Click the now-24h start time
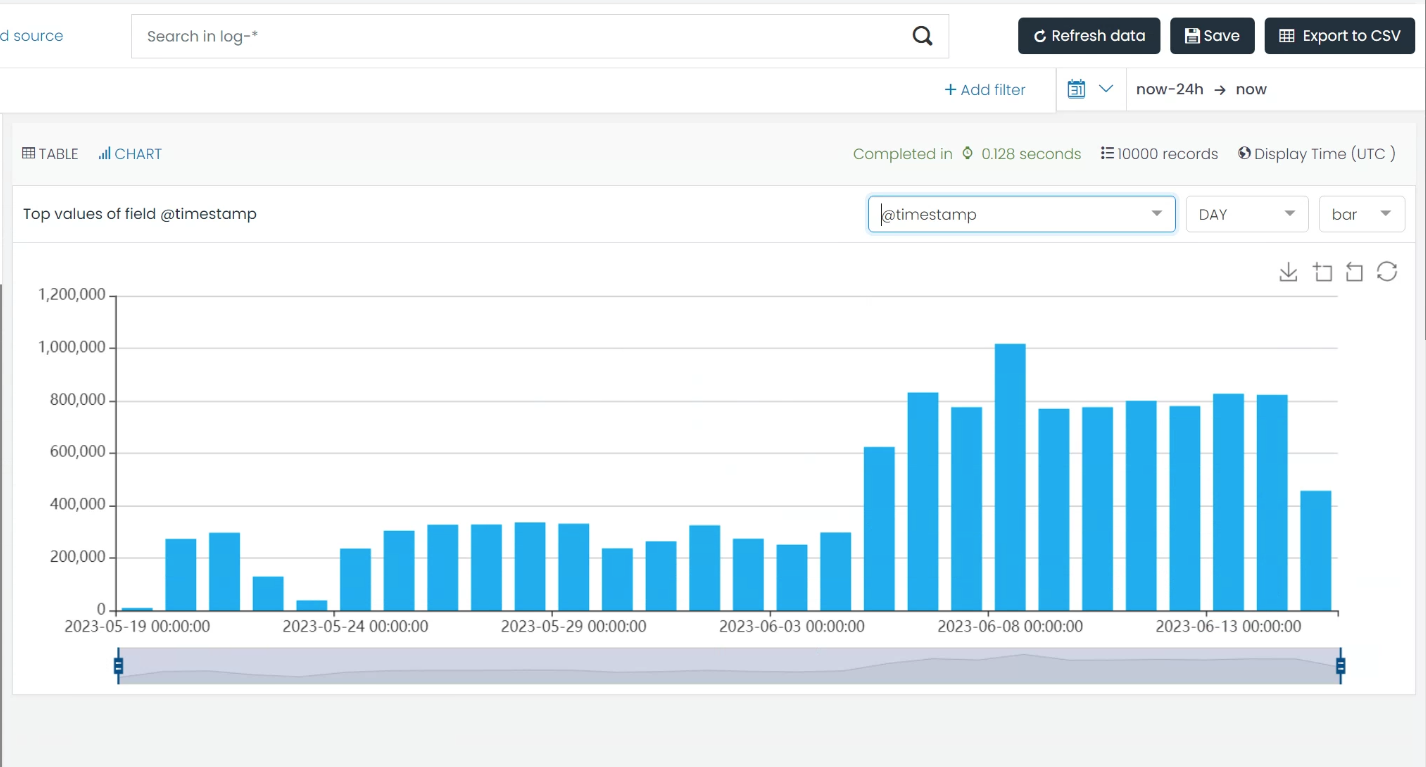 coord(1170,89)
